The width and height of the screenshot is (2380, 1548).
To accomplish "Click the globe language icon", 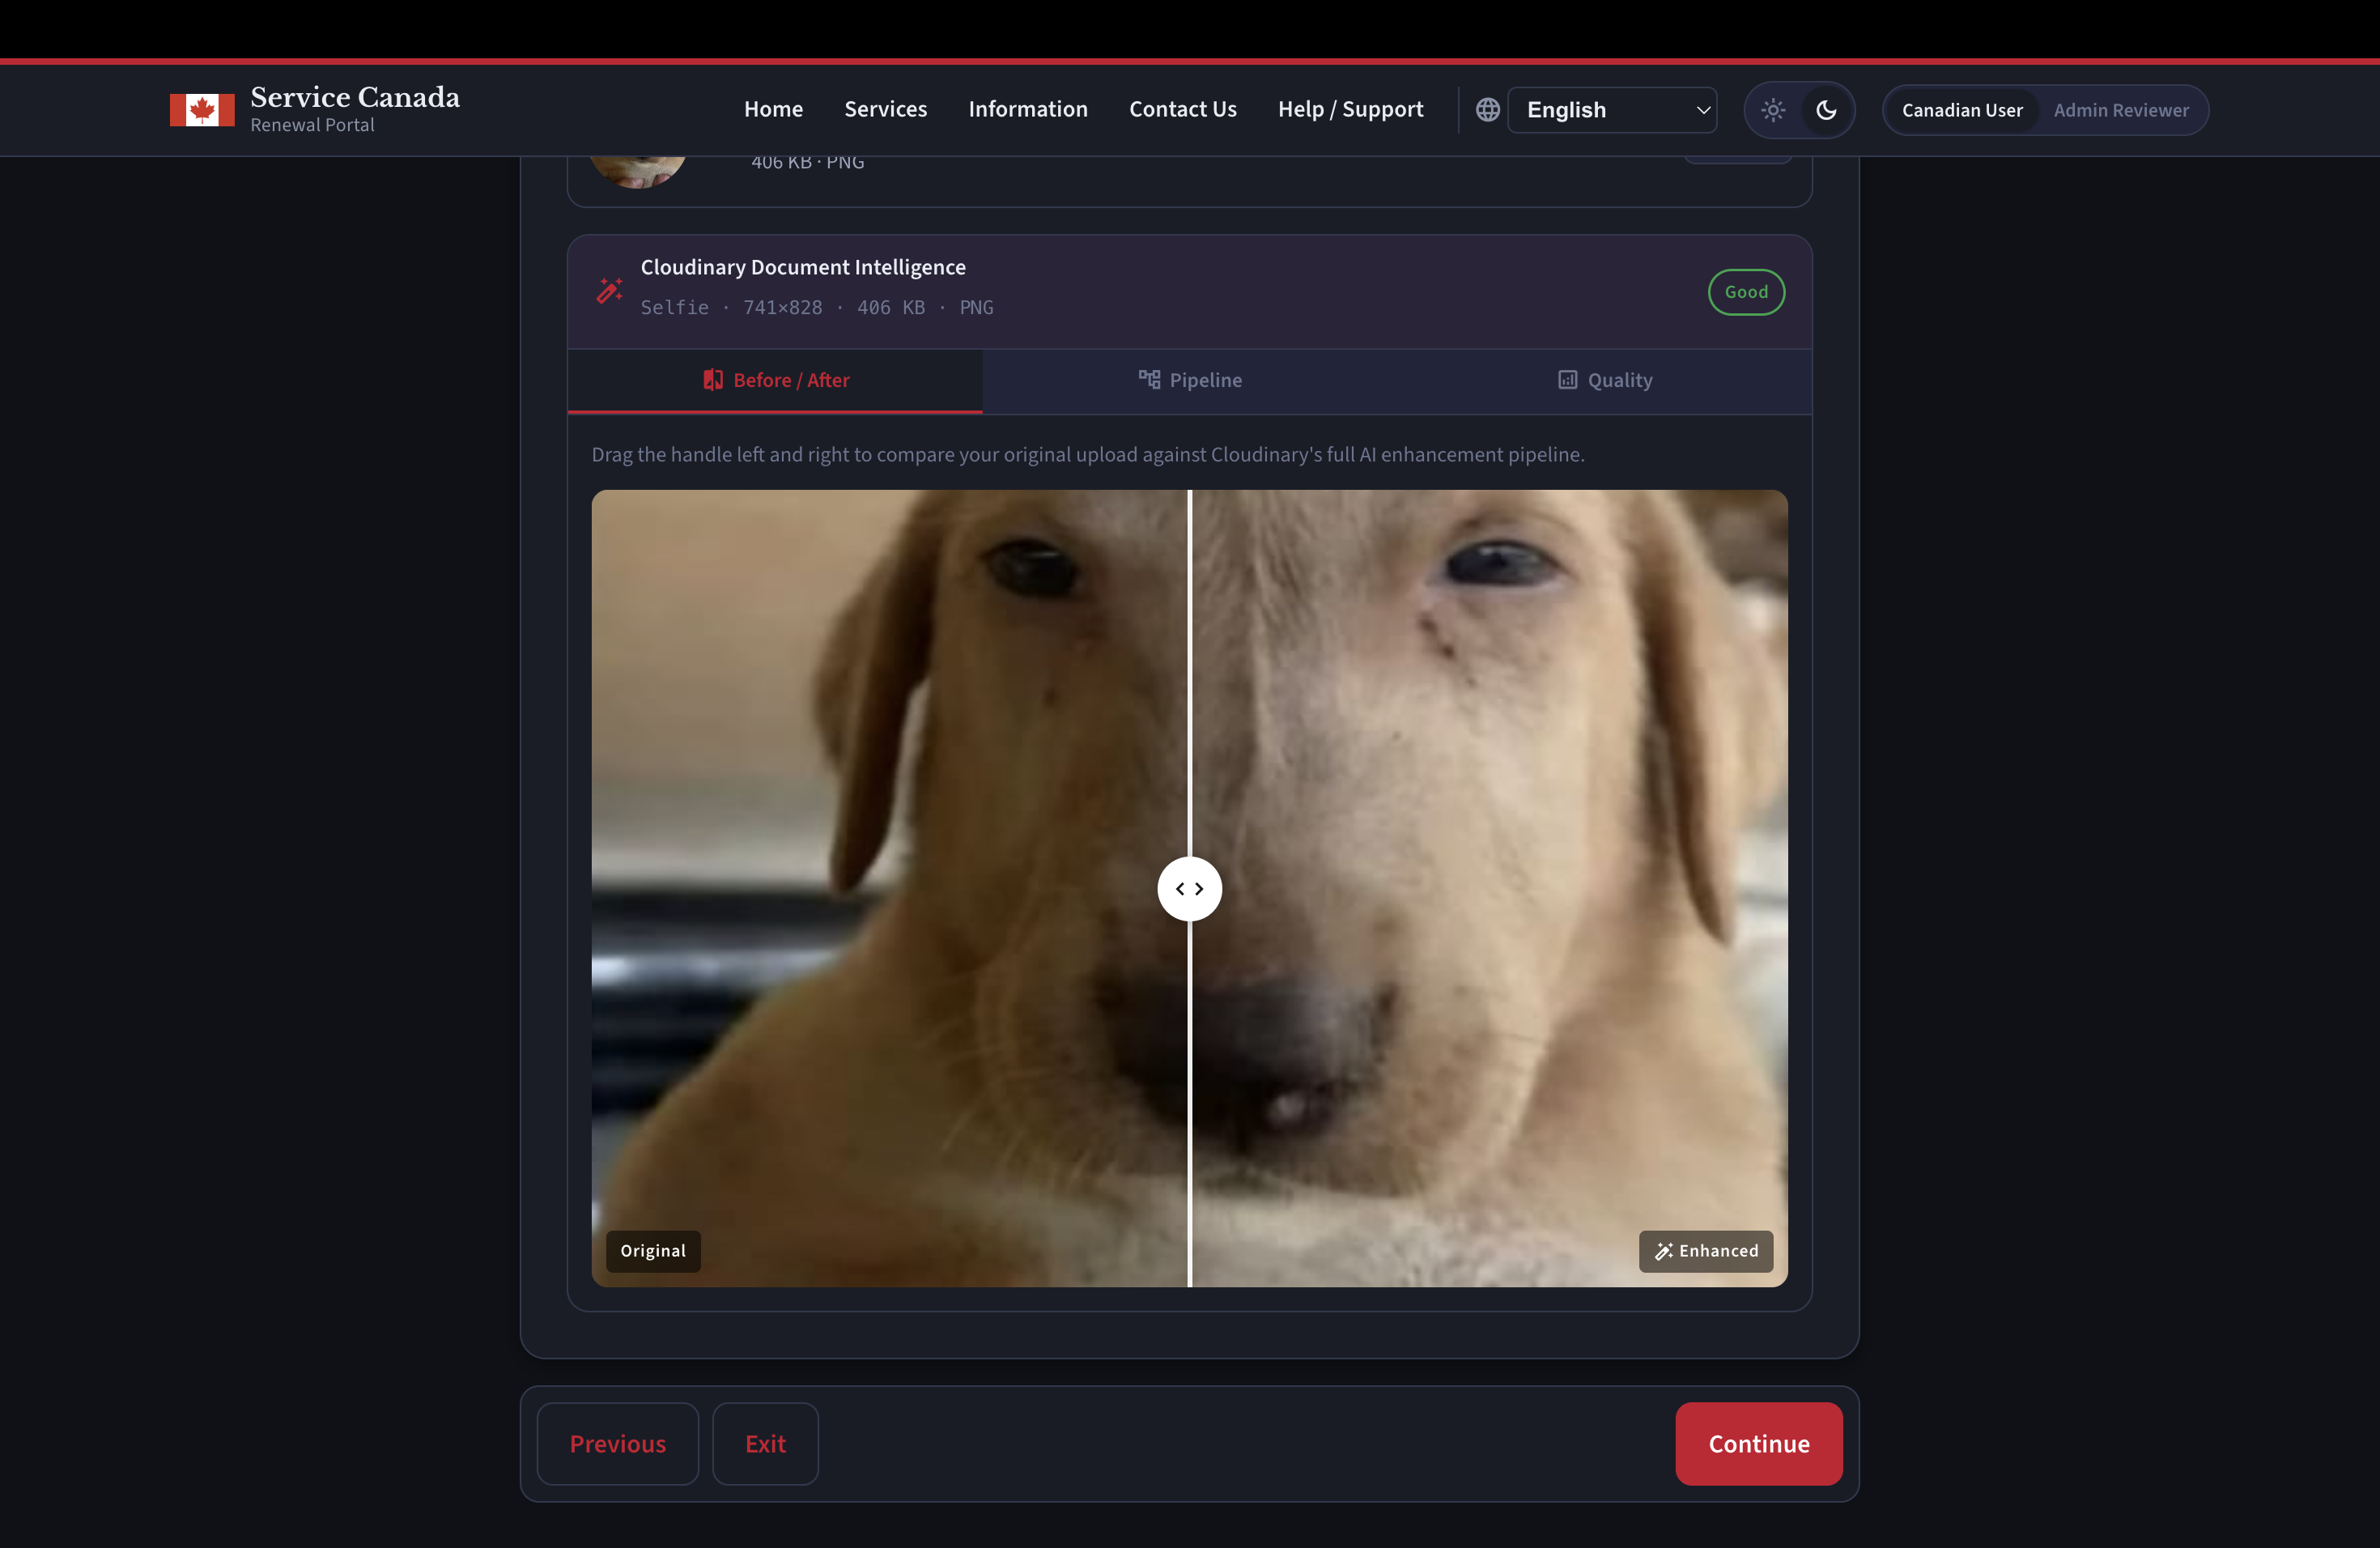I will [x=1487, y=110].
